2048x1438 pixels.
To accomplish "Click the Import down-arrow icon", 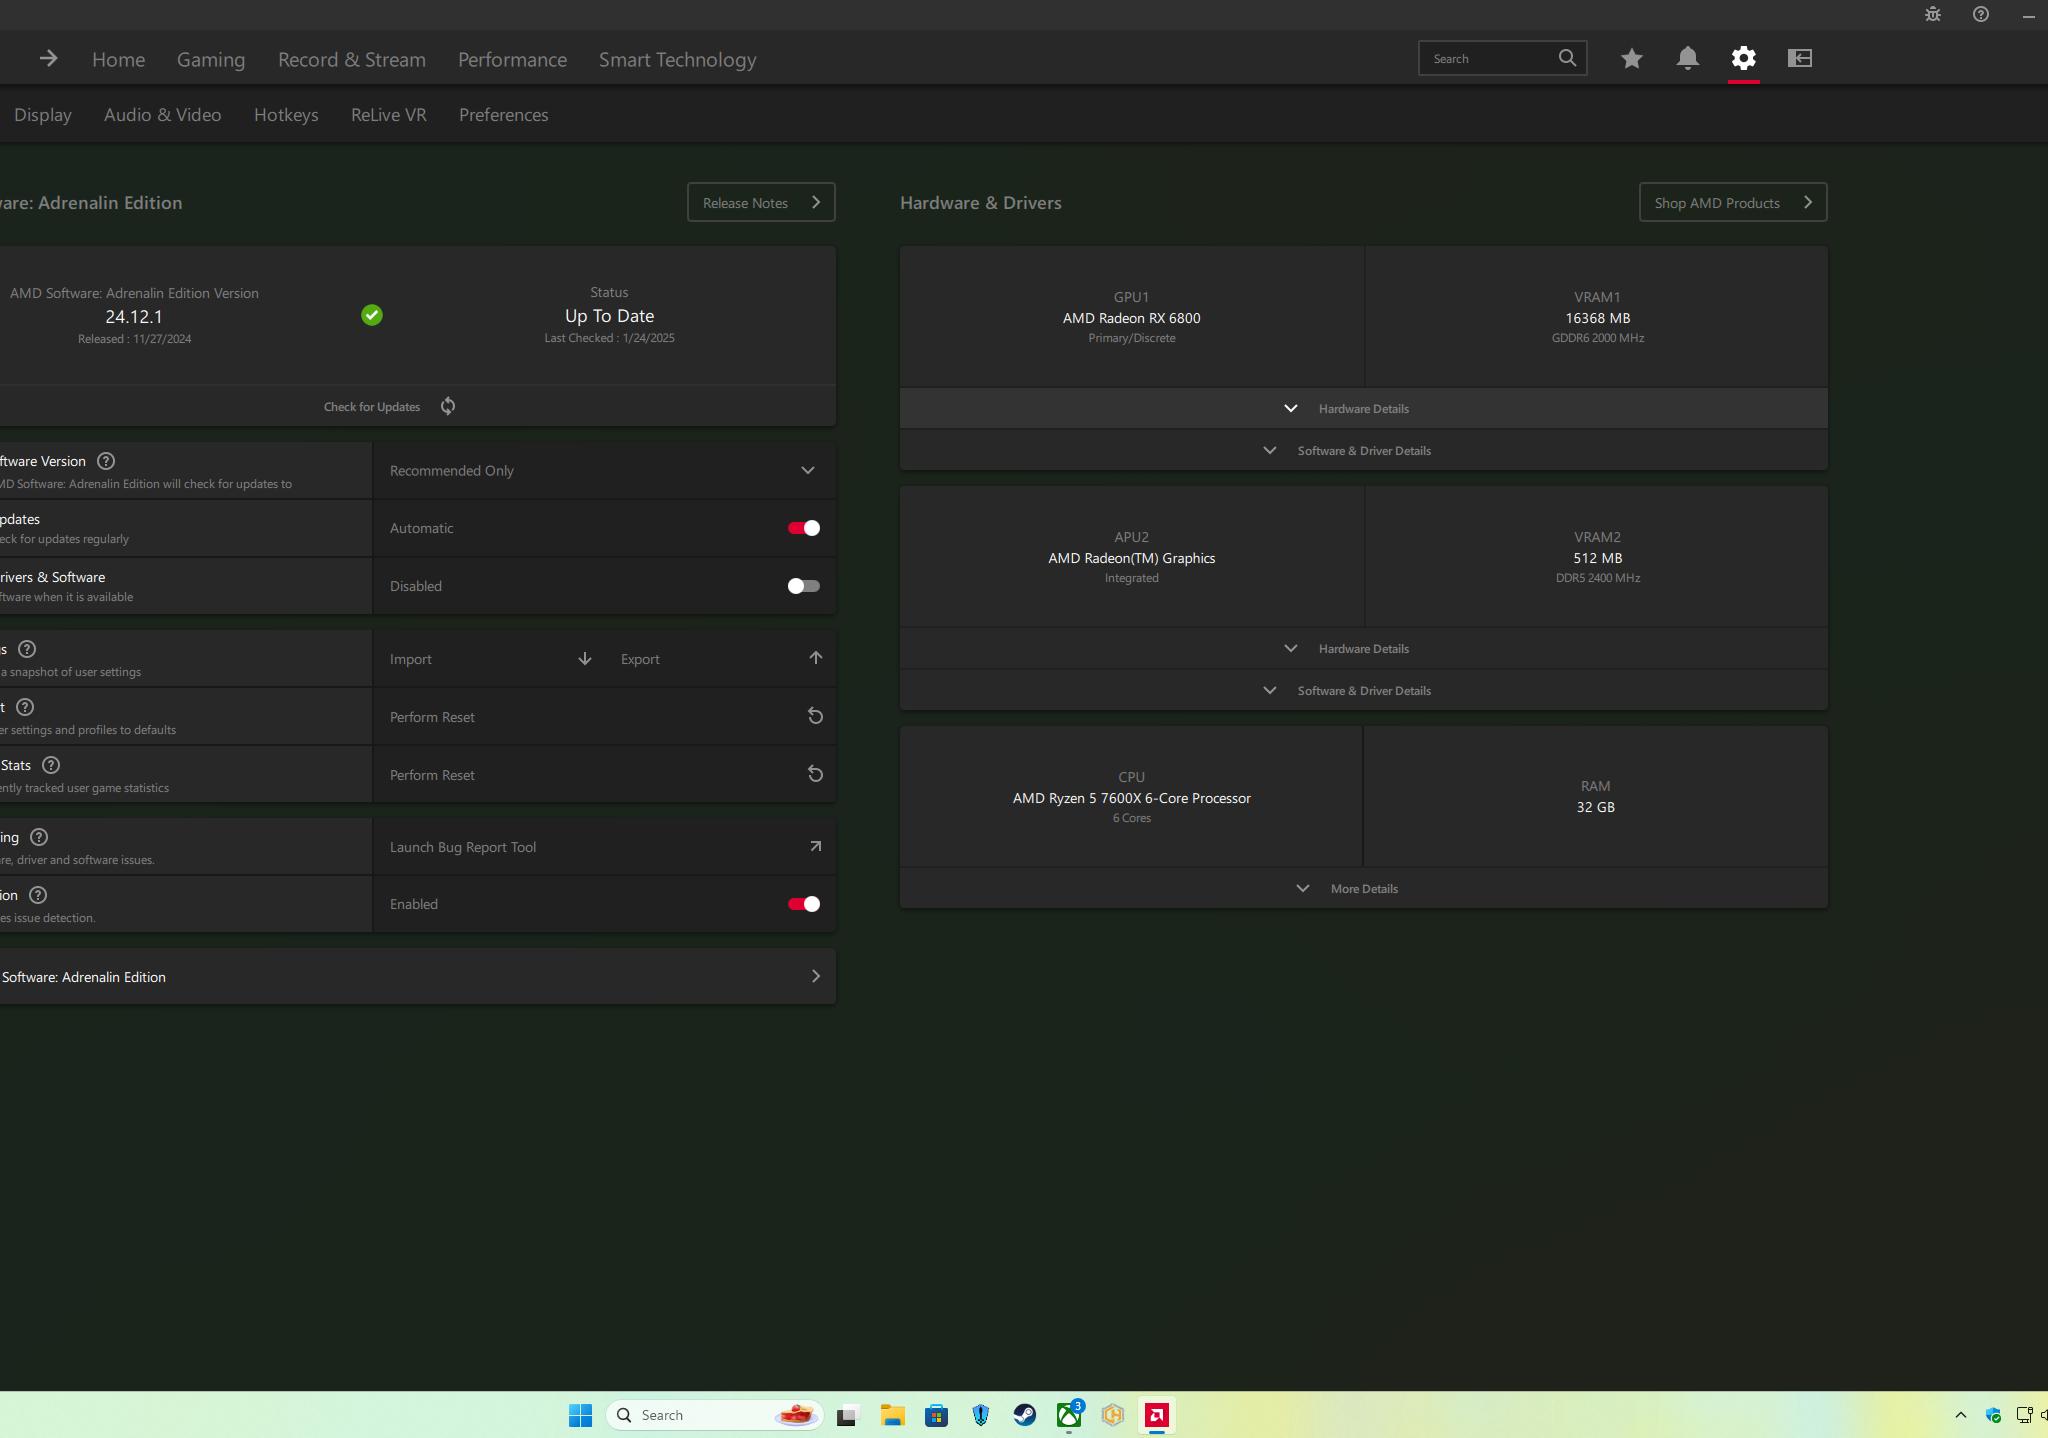I will coord(585,659).
